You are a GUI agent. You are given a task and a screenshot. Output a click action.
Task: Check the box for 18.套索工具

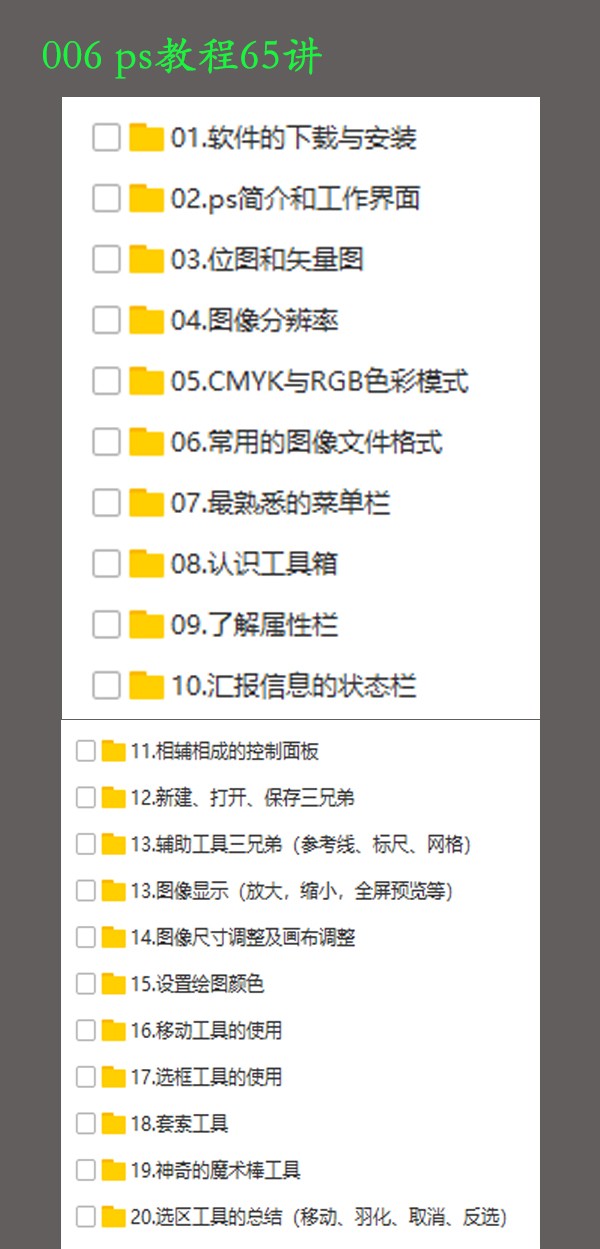(x=86, y=1123)
